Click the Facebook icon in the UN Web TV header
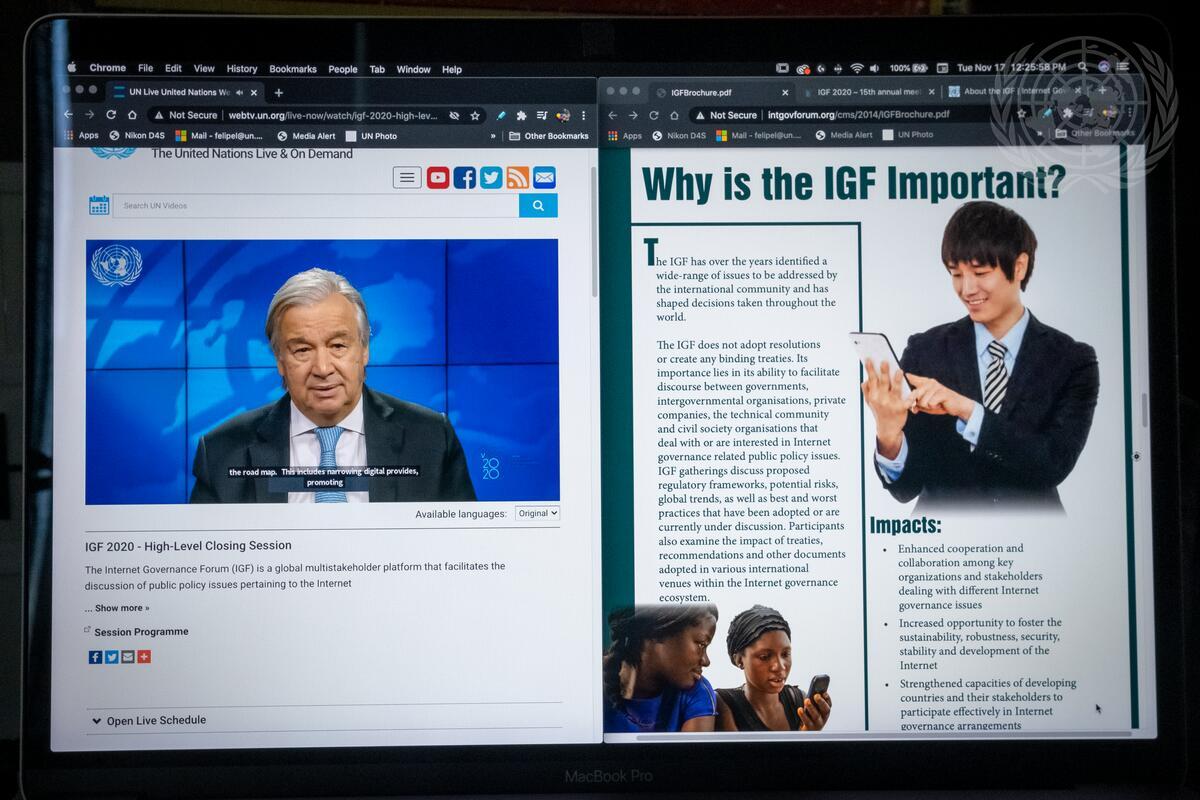Viewport: 1200px width, 800px height. point(464,178)
